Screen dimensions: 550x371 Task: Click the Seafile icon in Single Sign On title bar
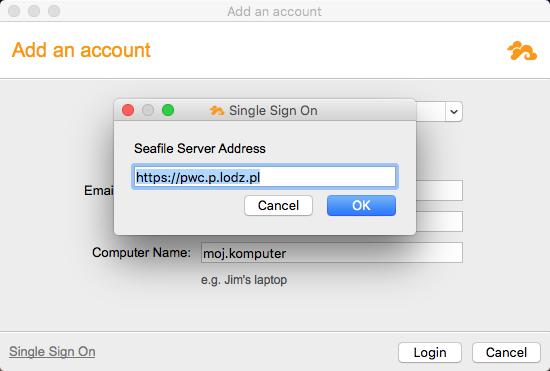coord(217,111)
